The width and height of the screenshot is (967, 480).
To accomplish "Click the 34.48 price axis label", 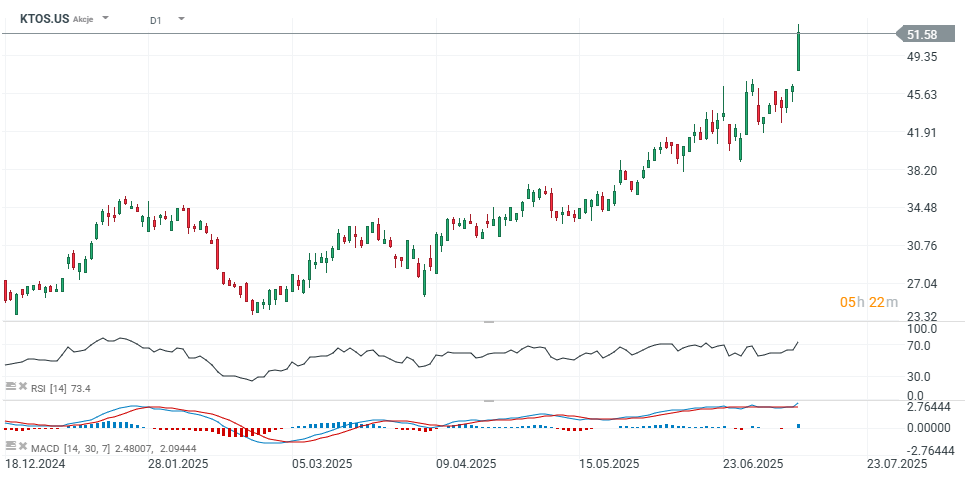I will pyautogui.click(x=922, y=209).
